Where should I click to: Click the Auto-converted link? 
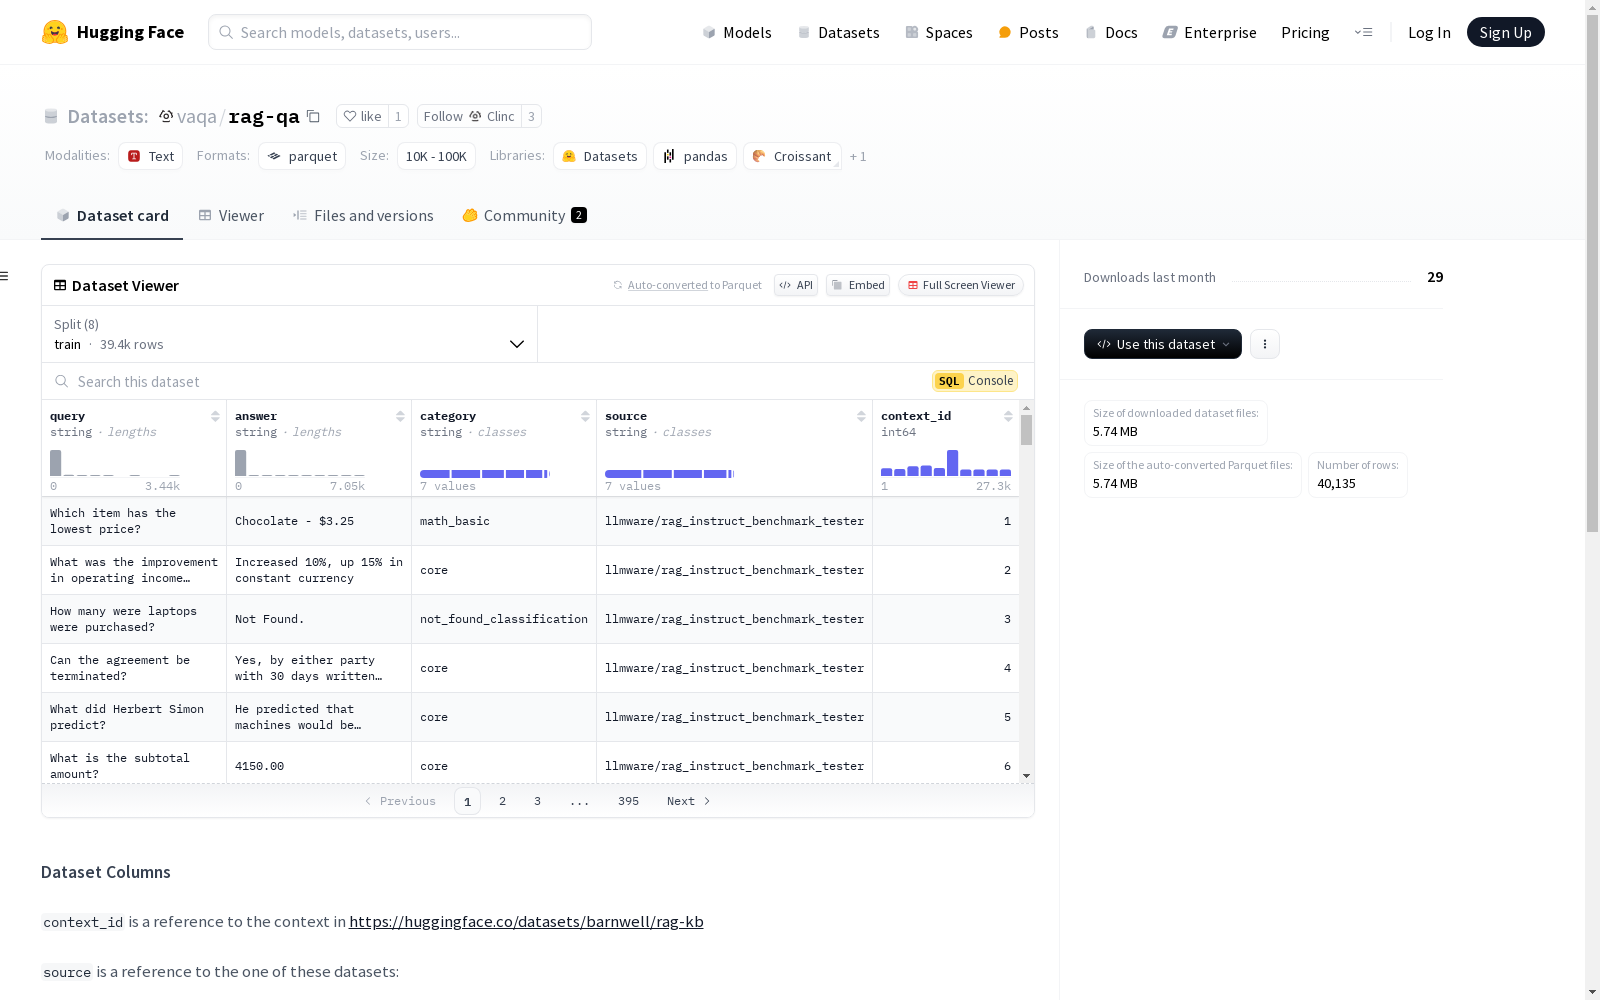(667, 285)
